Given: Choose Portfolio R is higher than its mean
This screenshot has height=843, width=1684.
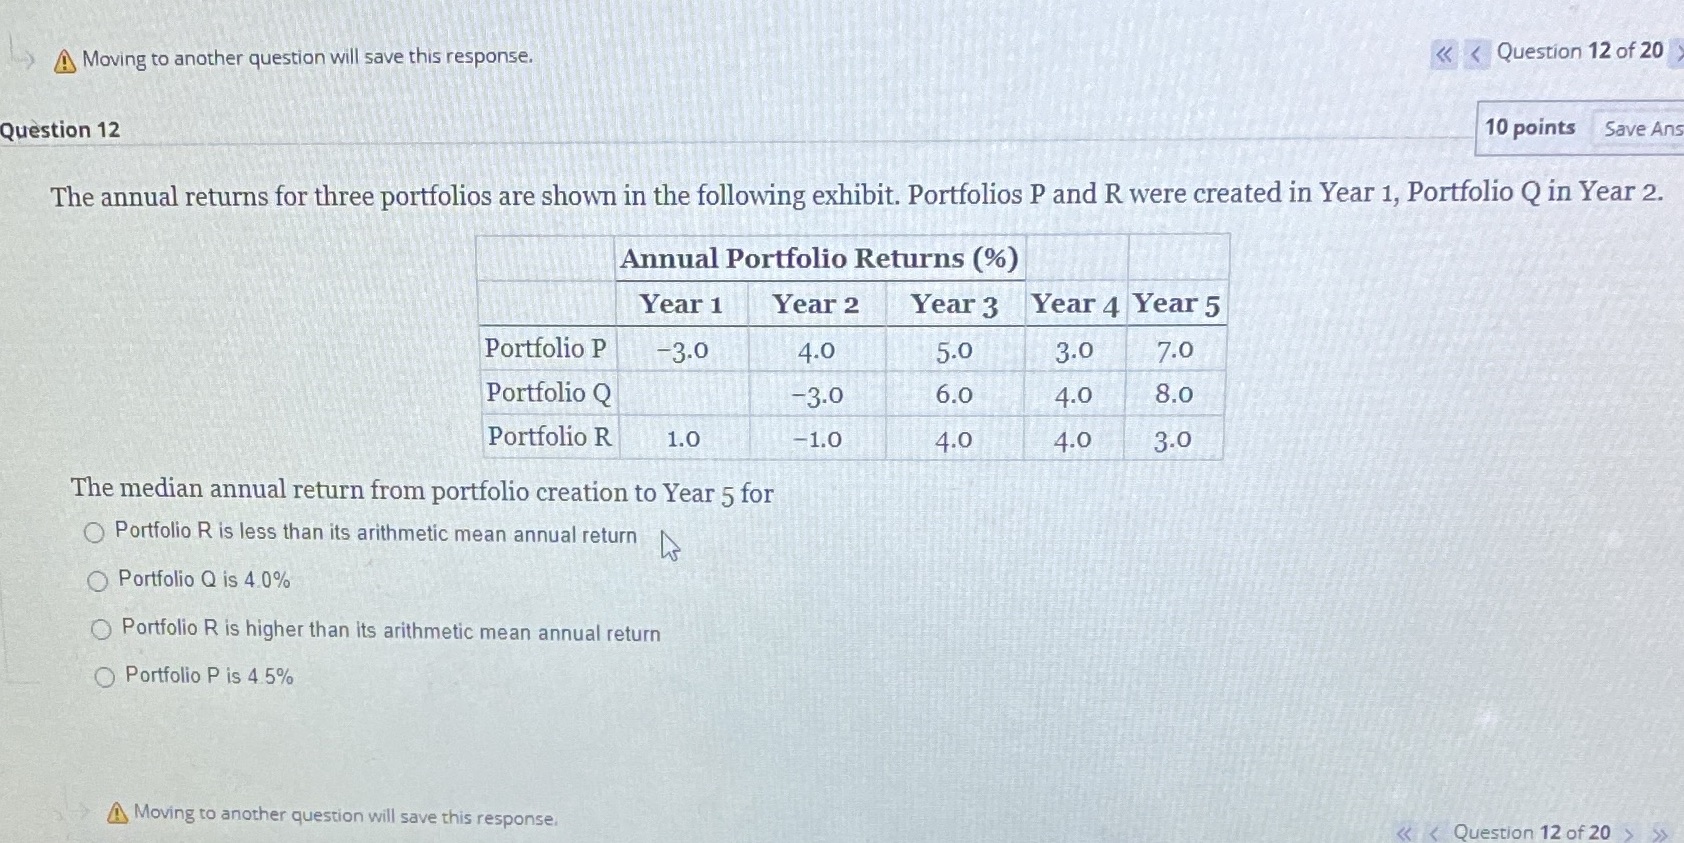Looking at the screenshot, I should [101, 628].
